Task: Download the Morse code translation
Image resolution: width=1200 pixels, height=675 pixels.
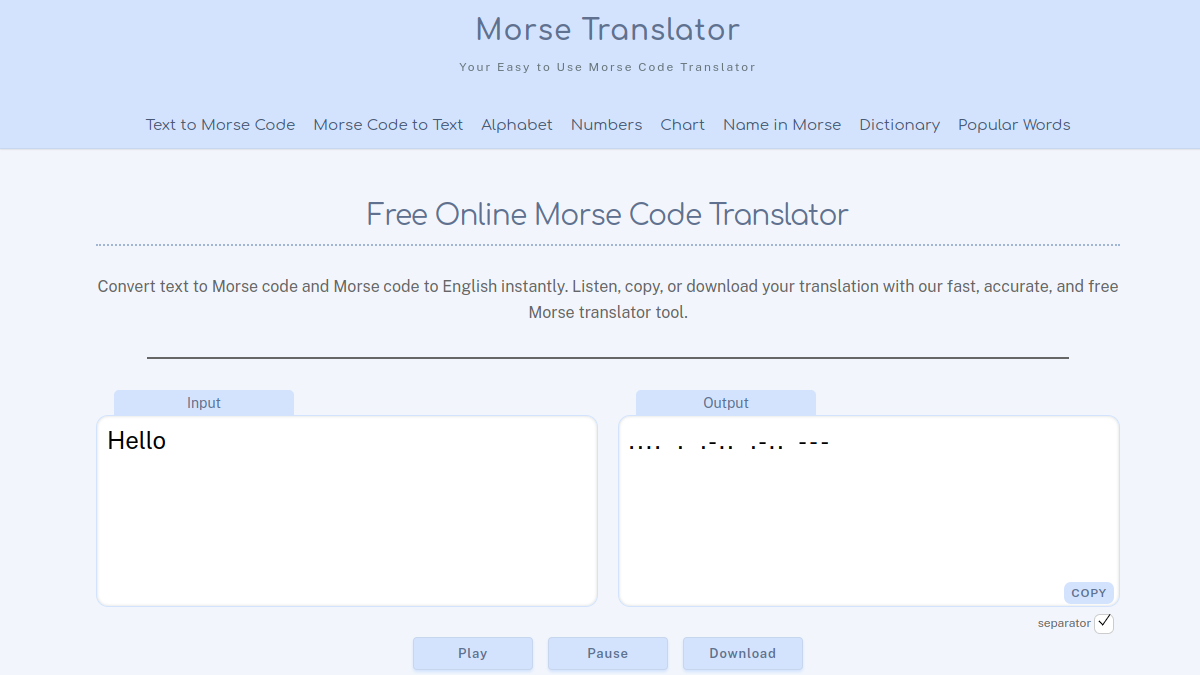Action: coord(743,653)
